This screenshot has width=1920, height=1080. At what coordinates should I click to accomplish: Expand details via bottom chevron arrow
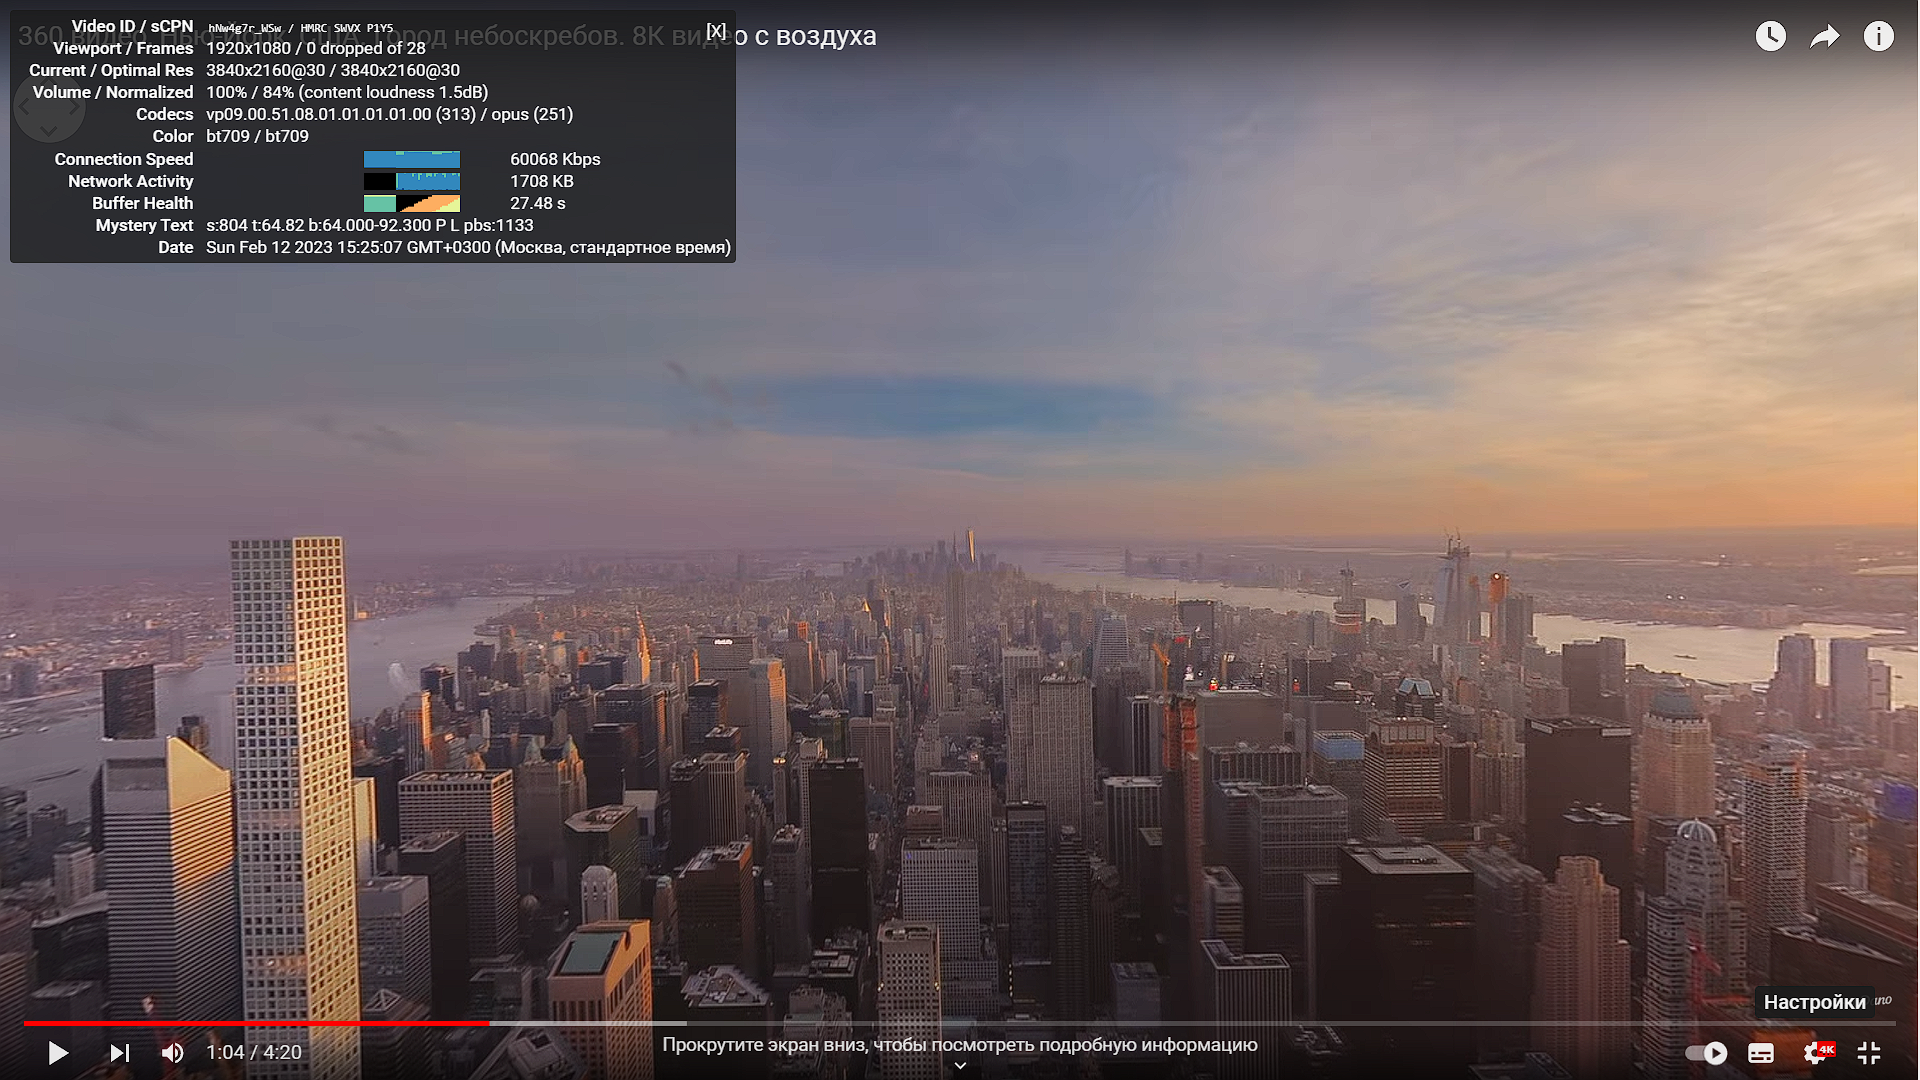[x=960, y=1066]
